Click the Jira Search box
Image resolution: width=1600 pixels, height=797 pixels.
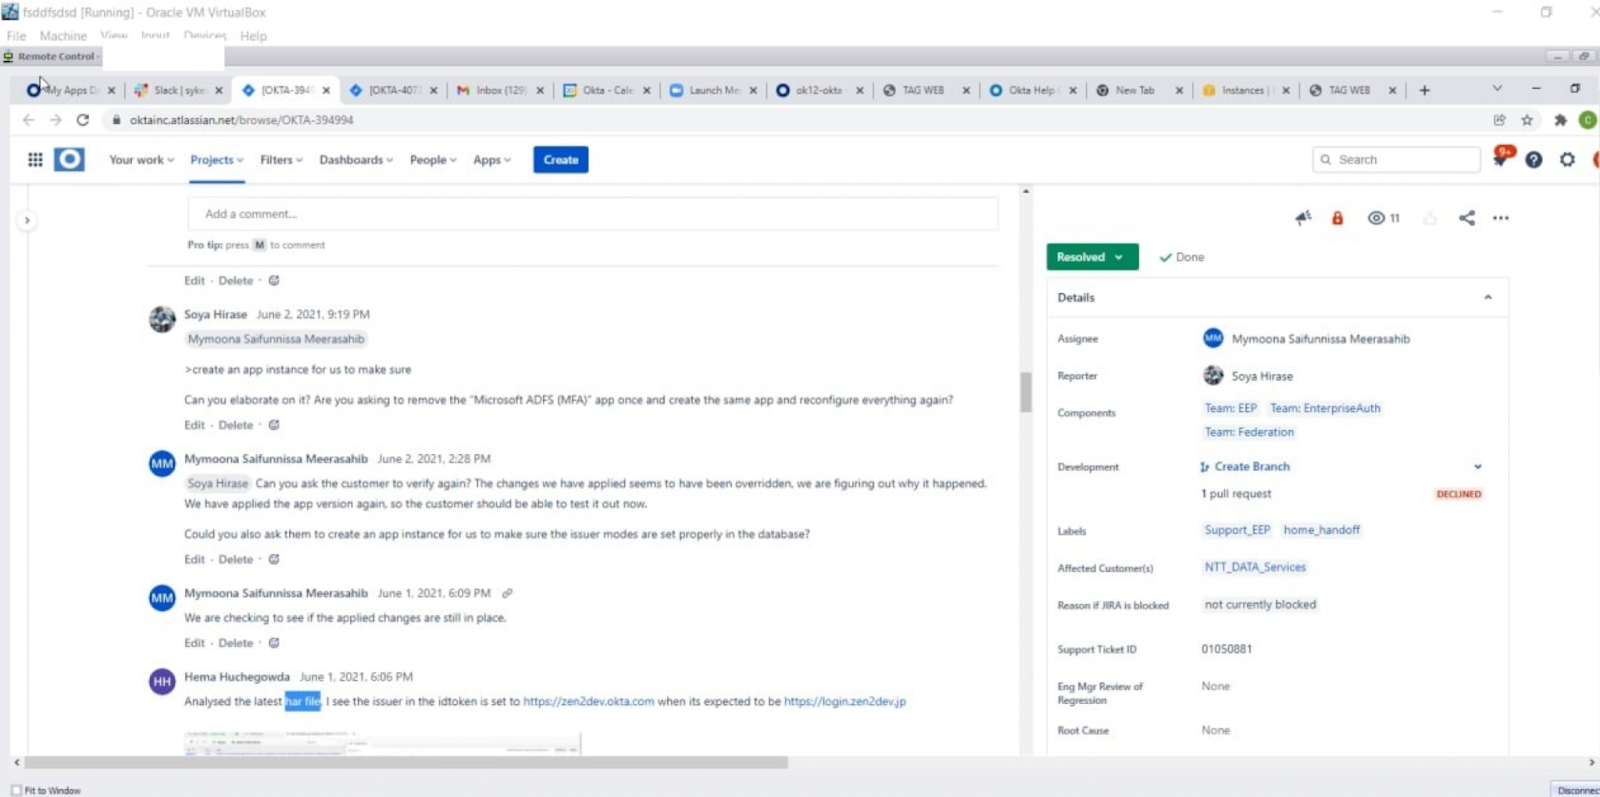click(1397, 160)
